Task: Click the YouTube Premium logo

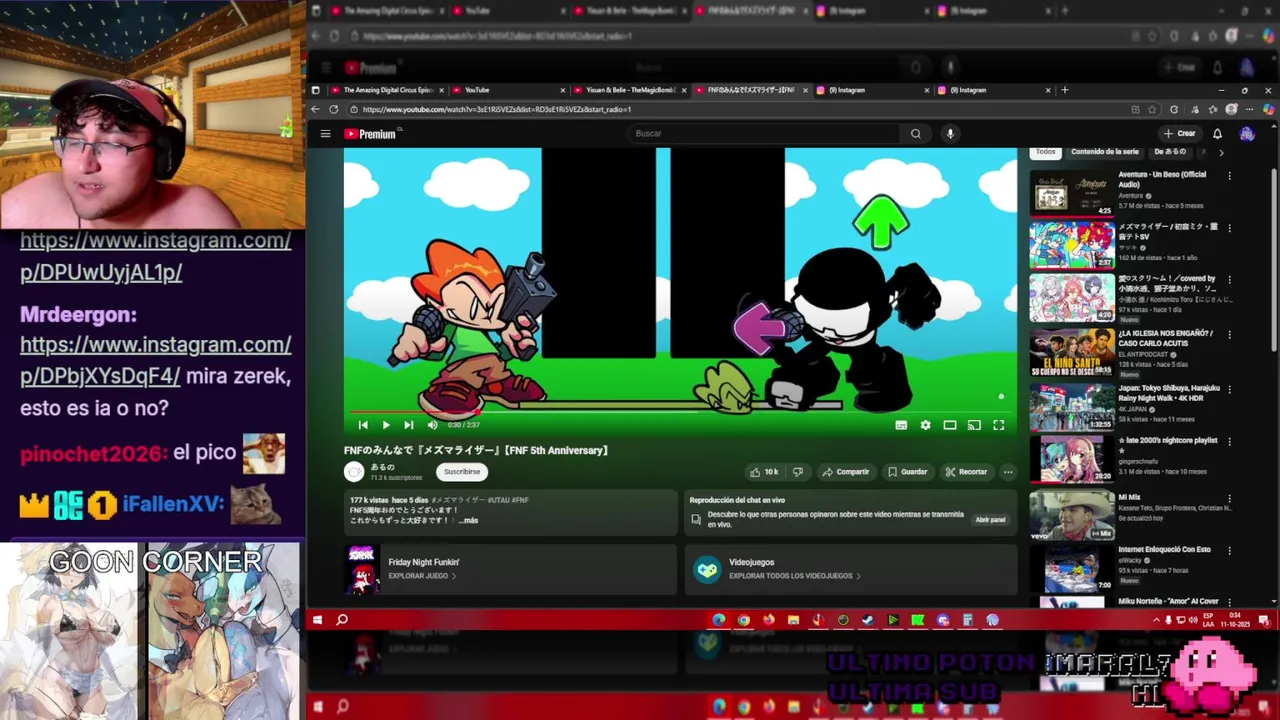Action: pos(370,133)
